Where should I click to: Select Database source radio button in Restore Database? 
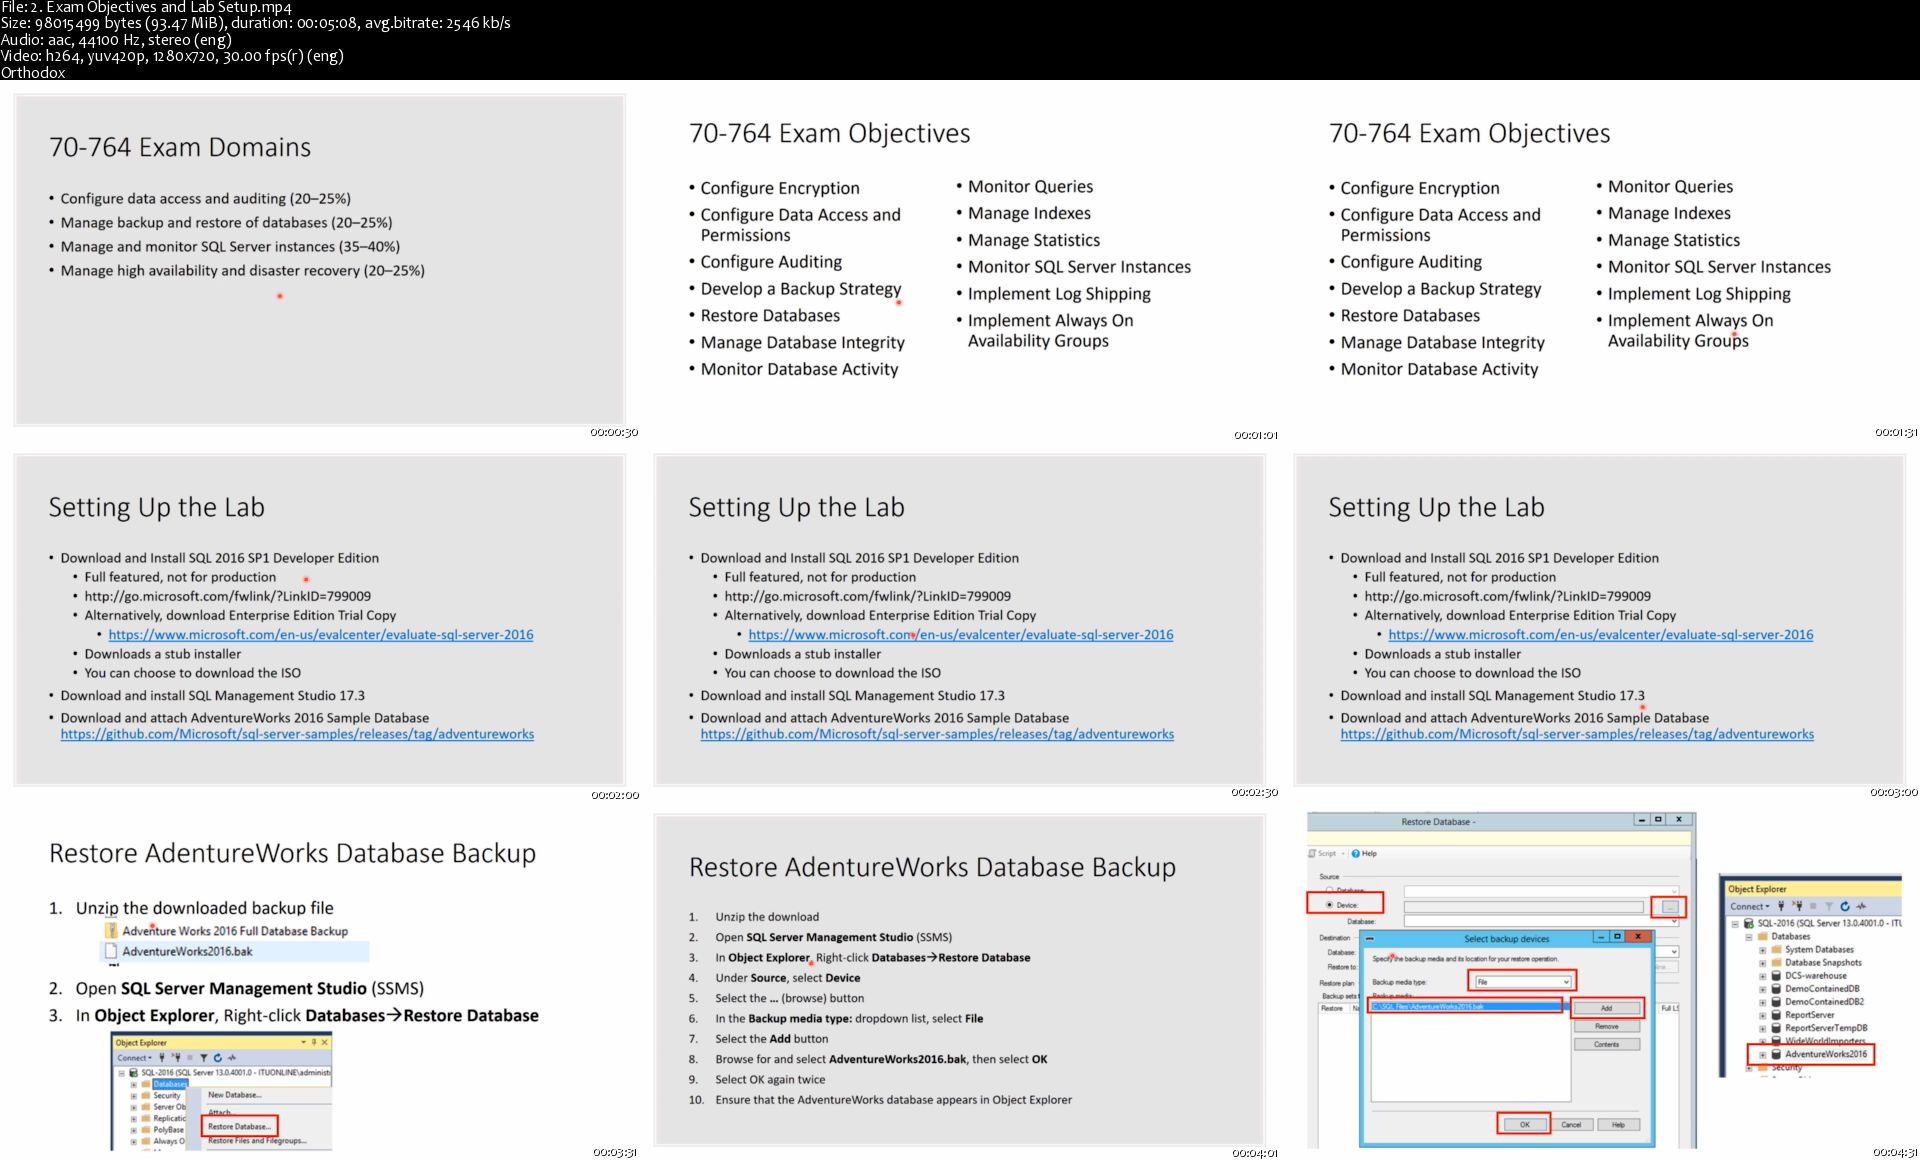[x=1329, y=889]
